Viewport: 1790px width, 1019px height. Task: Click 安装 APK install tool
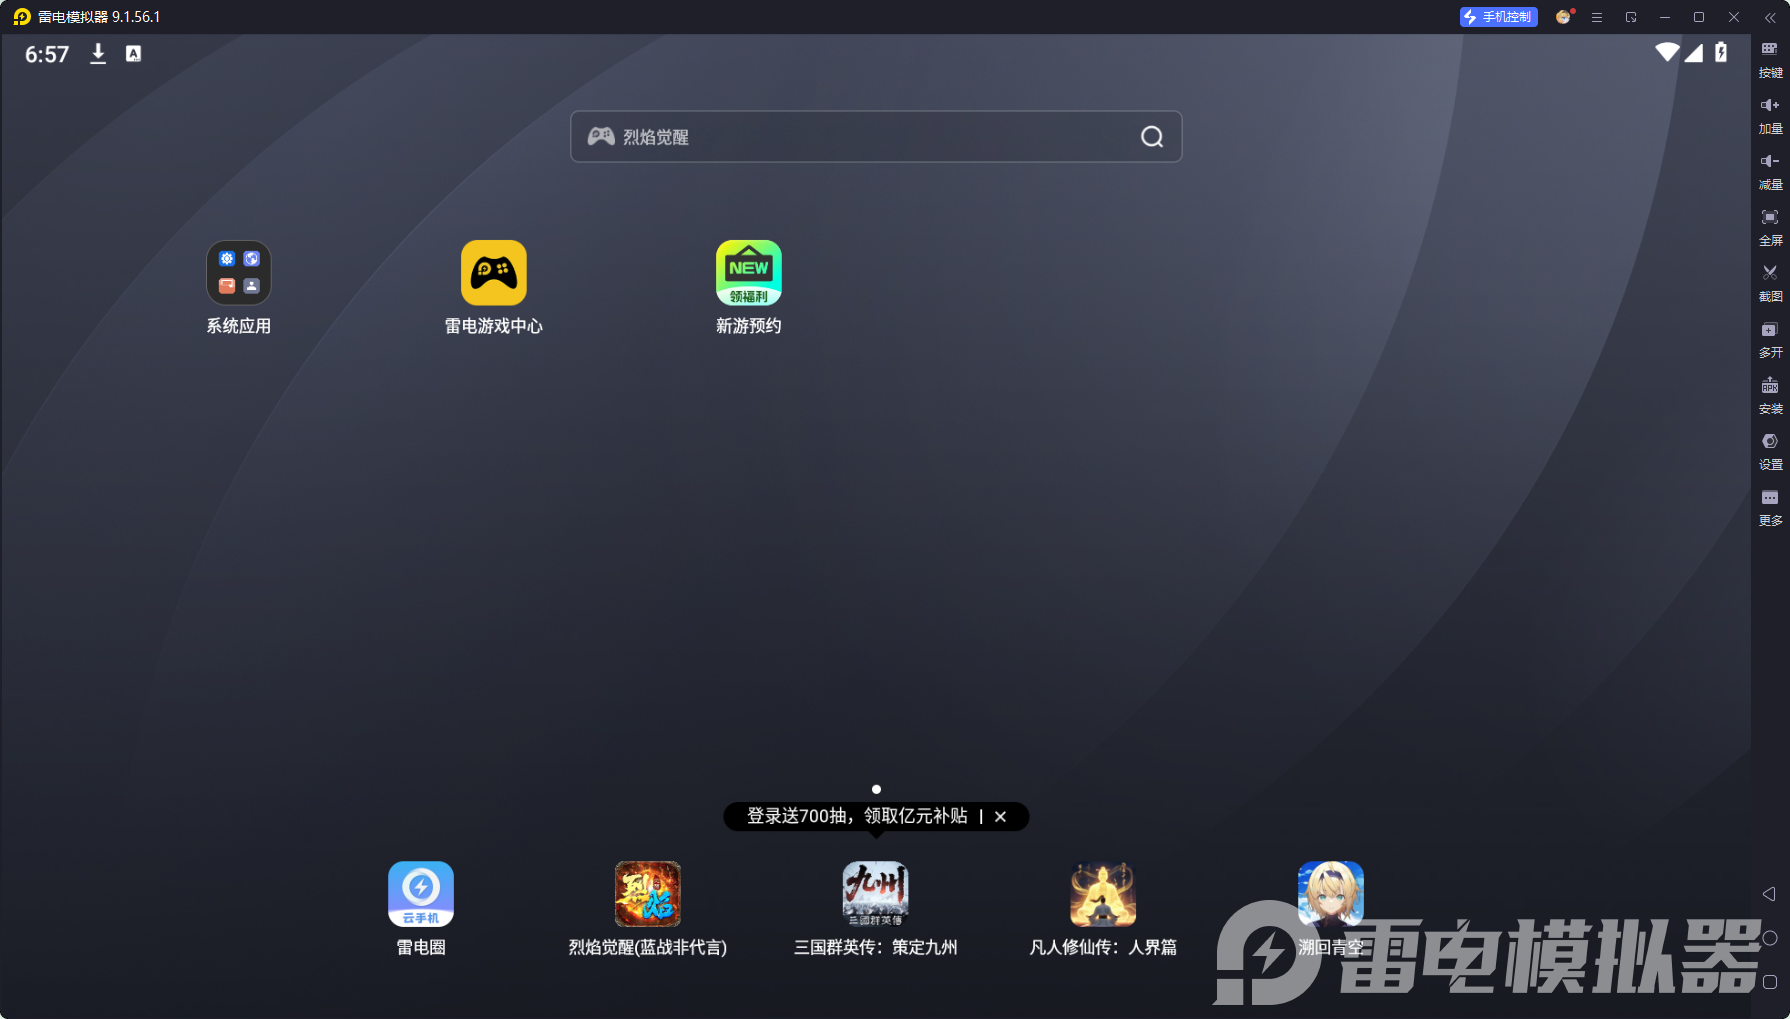(1770, 395)
